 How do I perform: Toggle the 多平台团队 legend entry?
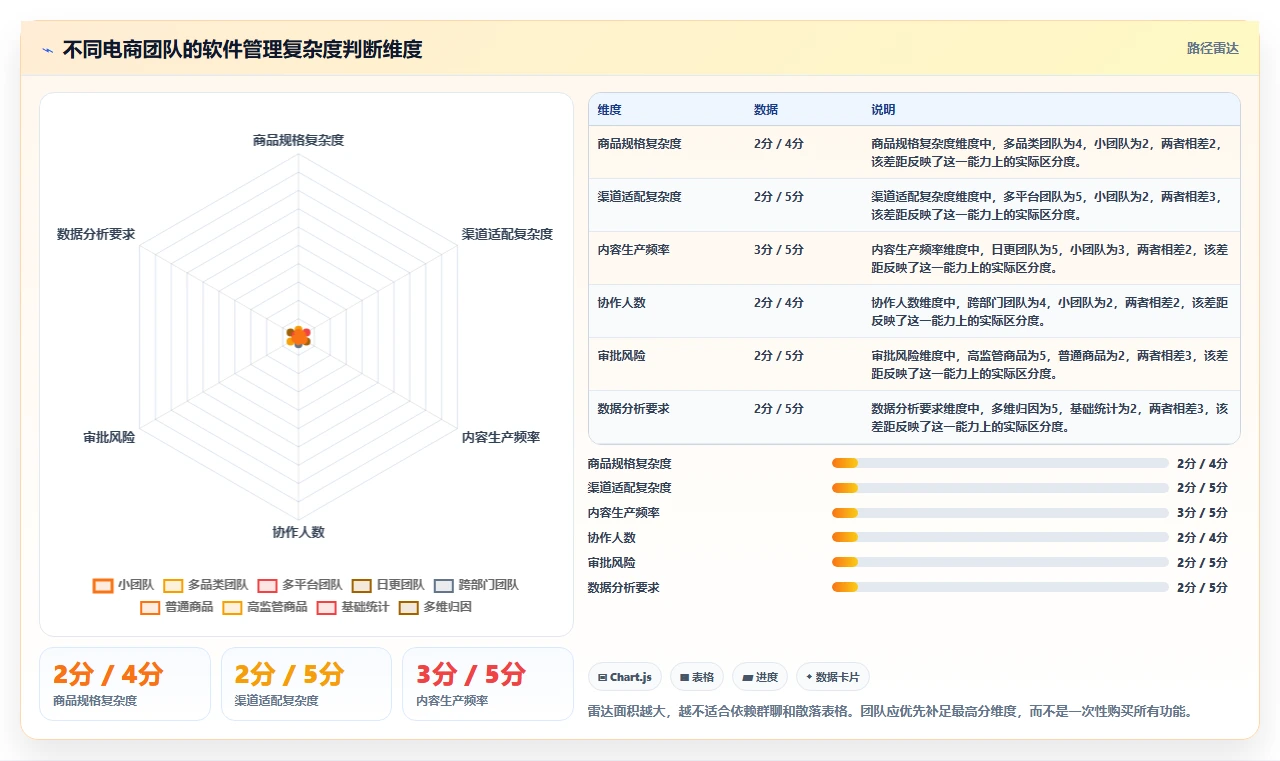[x=299, y=585]
